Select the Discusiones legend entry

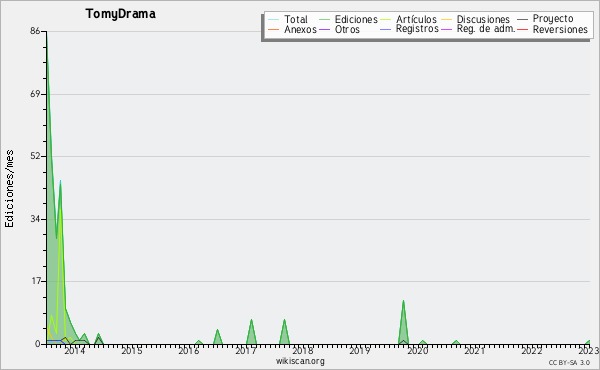coord(483,19)
